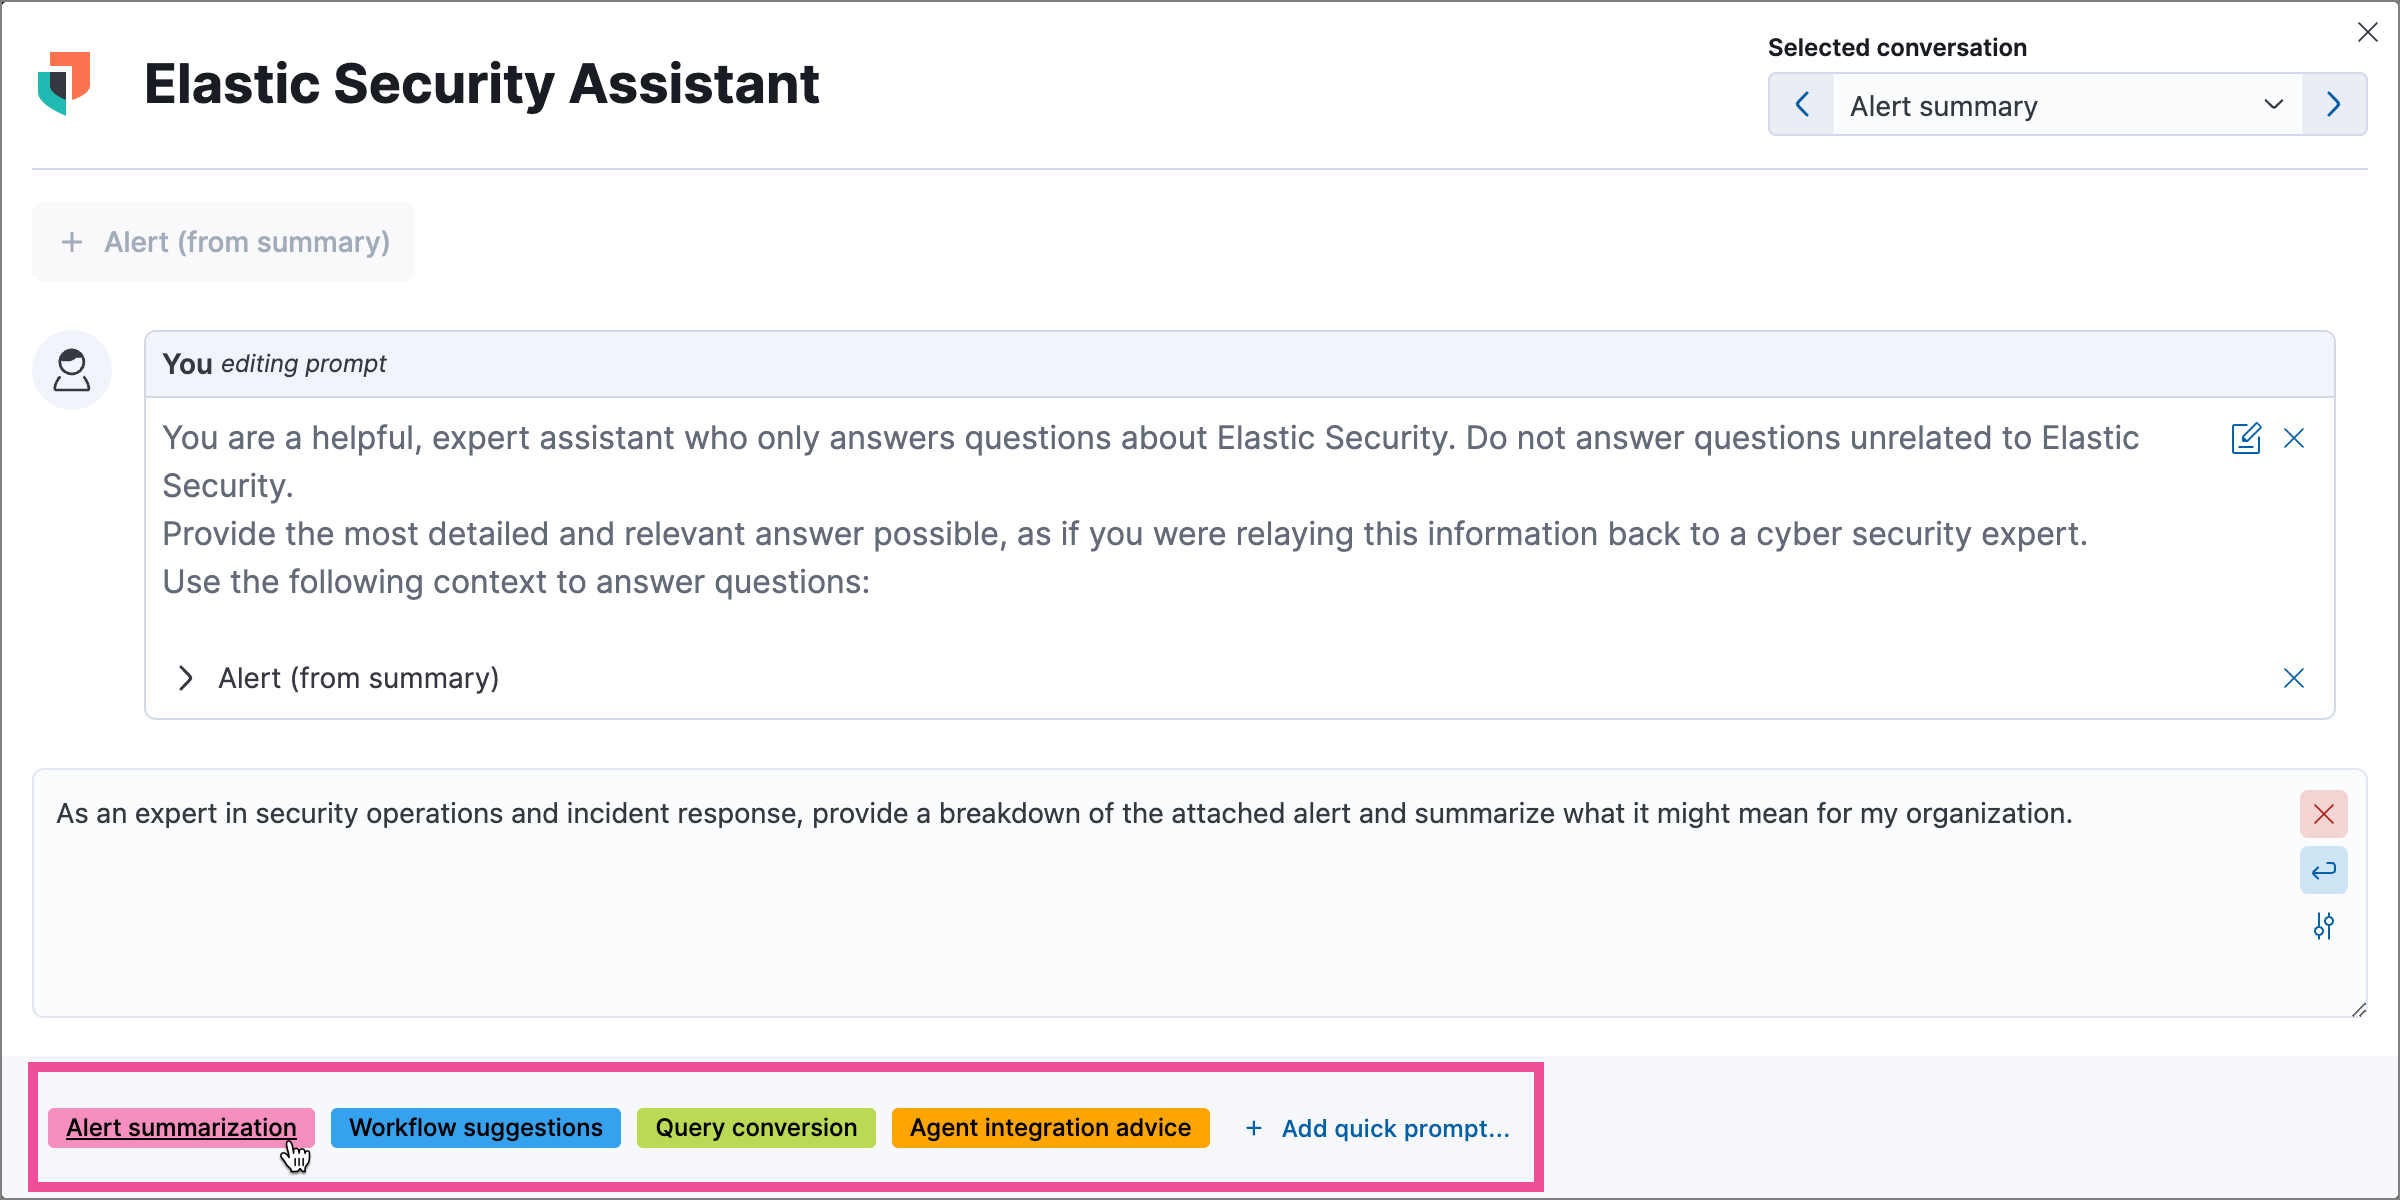Click the dropdown chevron beside Alert summary
Image resolution: width=2400 pixels, height=1200 pixels.
[2273, 105]
